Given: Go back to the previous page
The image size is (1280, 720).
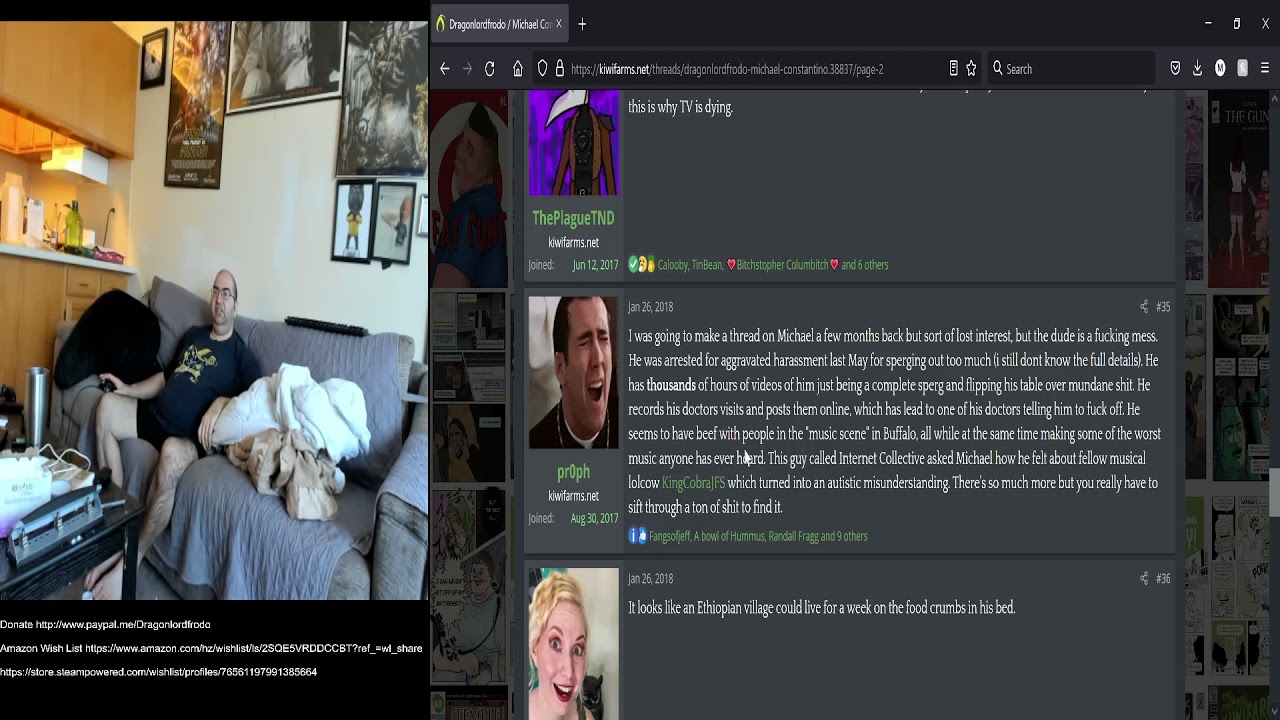Looking at the screenshot, I should click(x=445, y=69).
